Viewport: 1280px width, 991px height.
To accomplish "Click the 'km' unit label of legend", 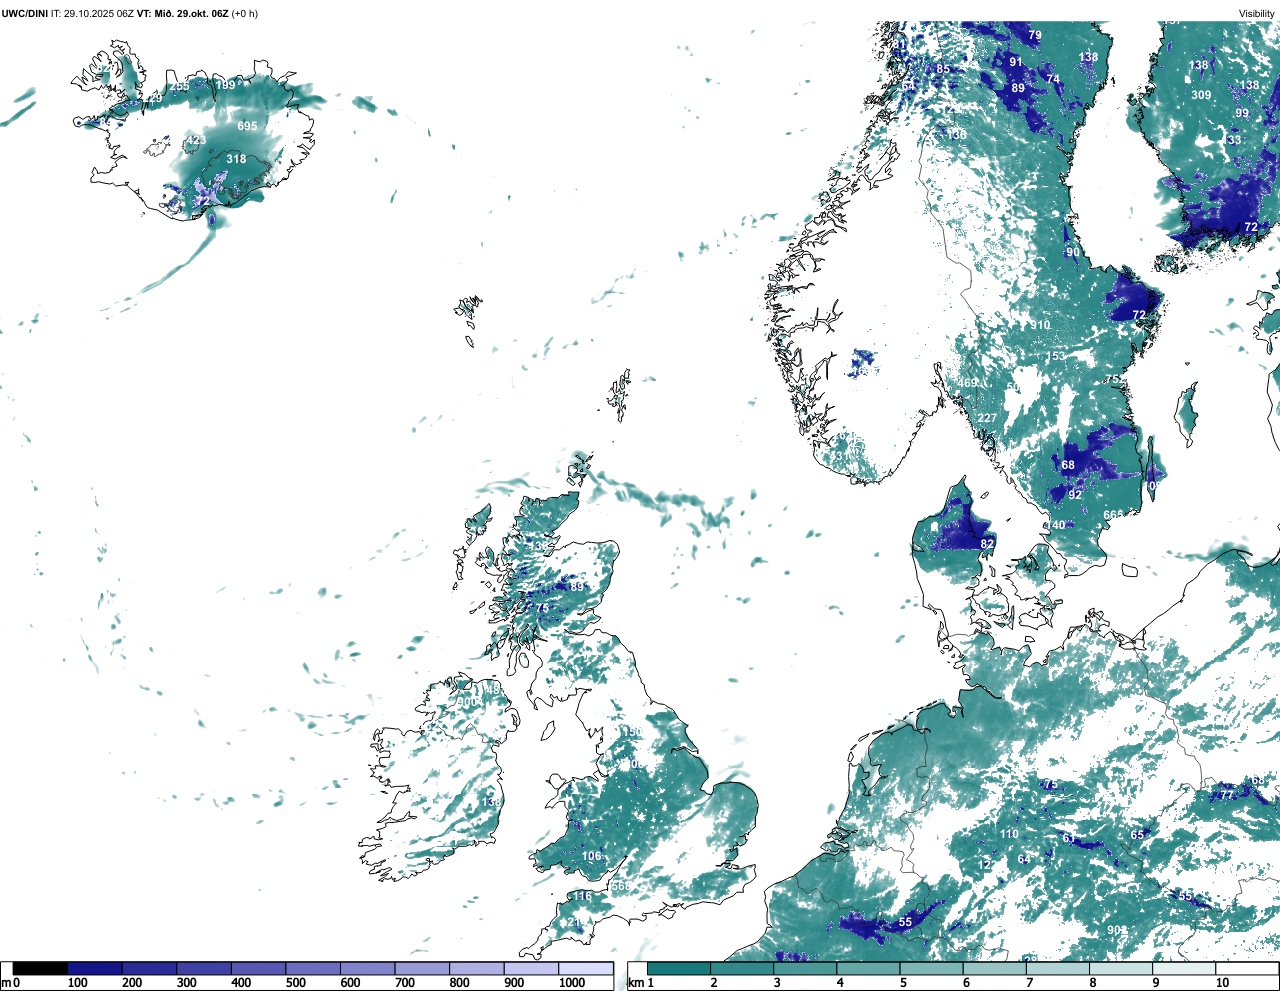I will pos(636,983).
